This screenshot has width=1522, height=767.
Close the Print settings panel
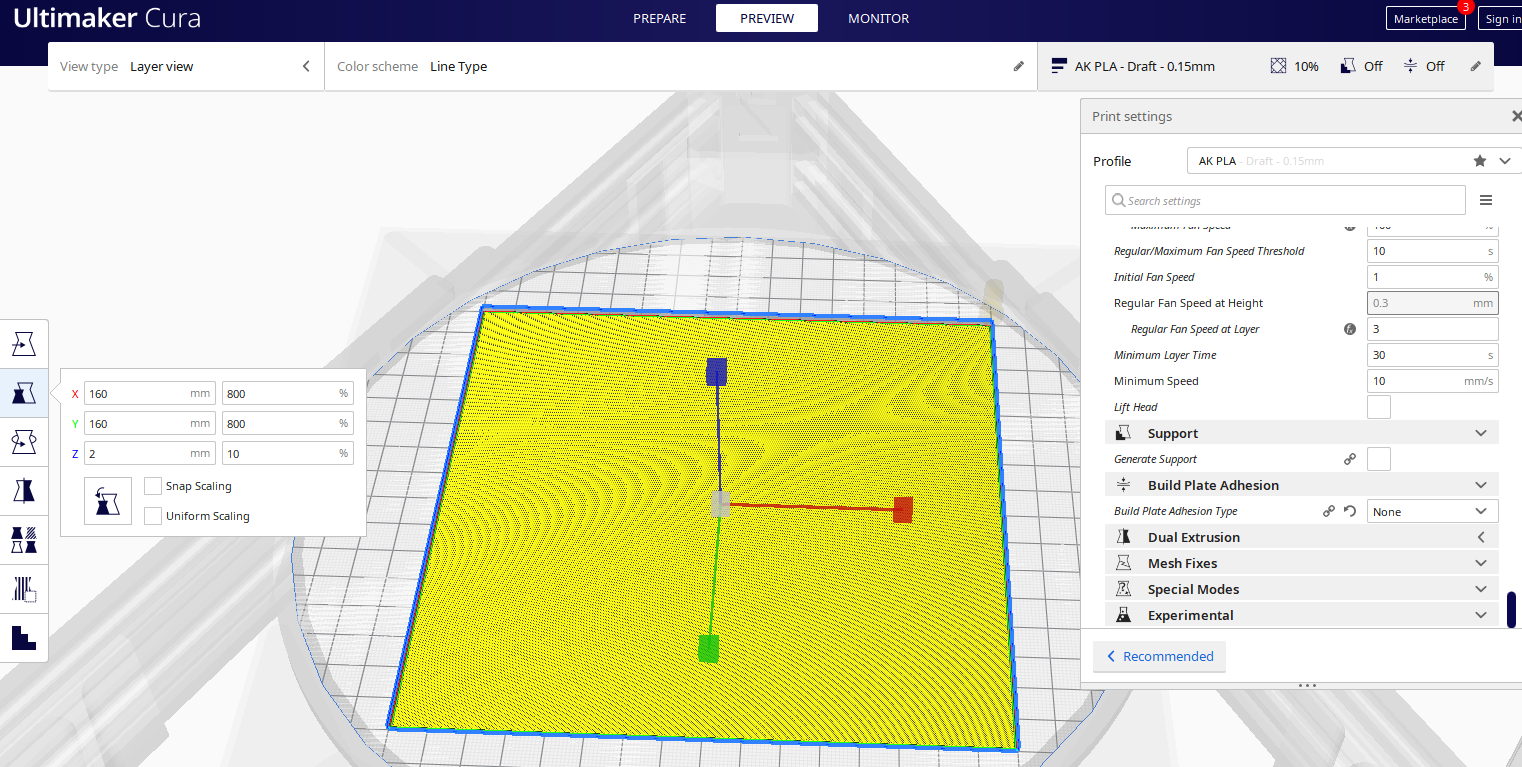click(1516, 116)
